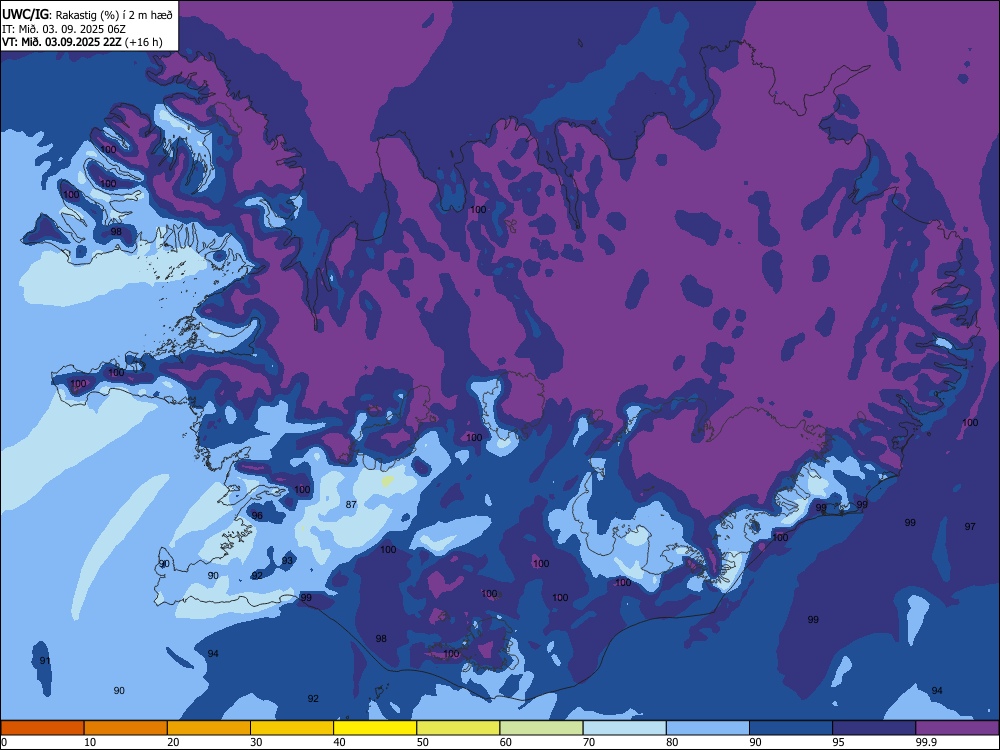
Task: Click the legend label '50'
Action: coord(422,742)
